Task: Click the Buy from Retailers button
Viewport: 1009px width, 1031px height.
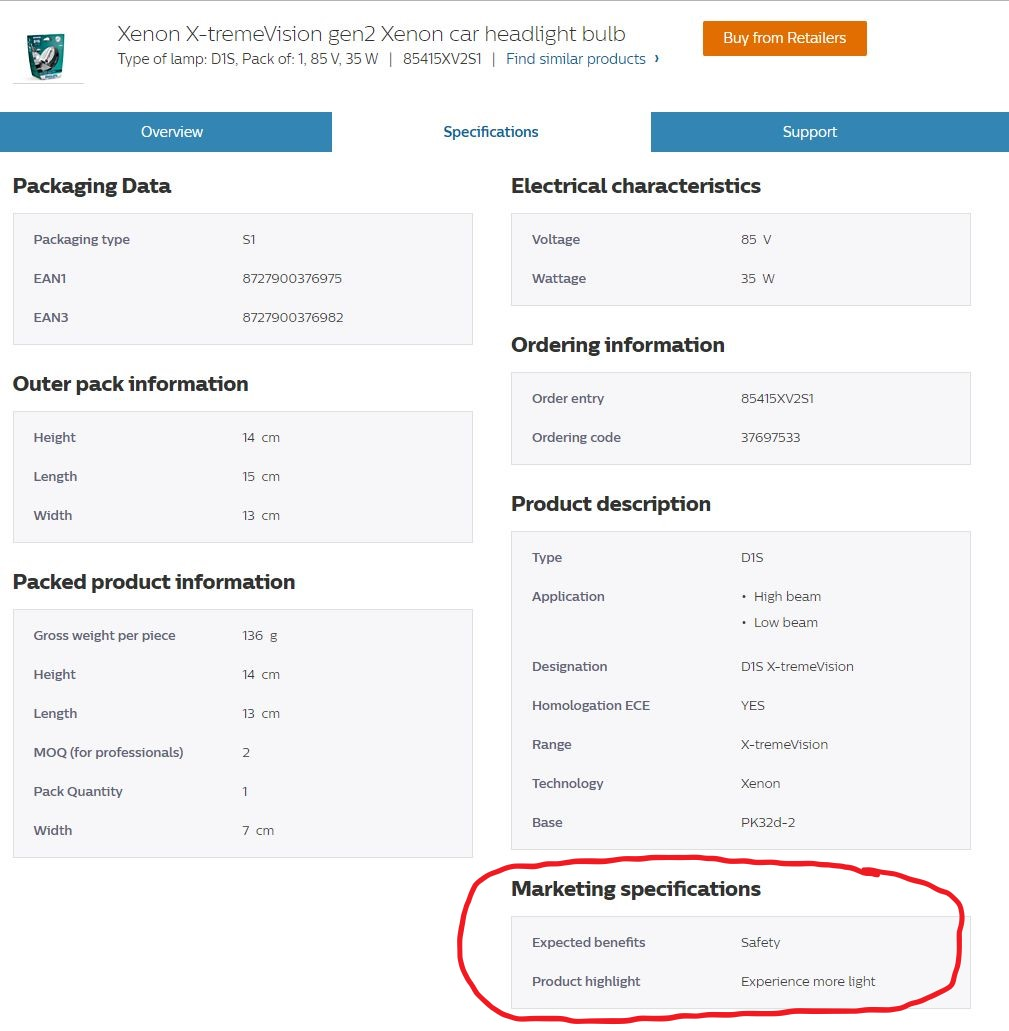Action: point(784,38)
